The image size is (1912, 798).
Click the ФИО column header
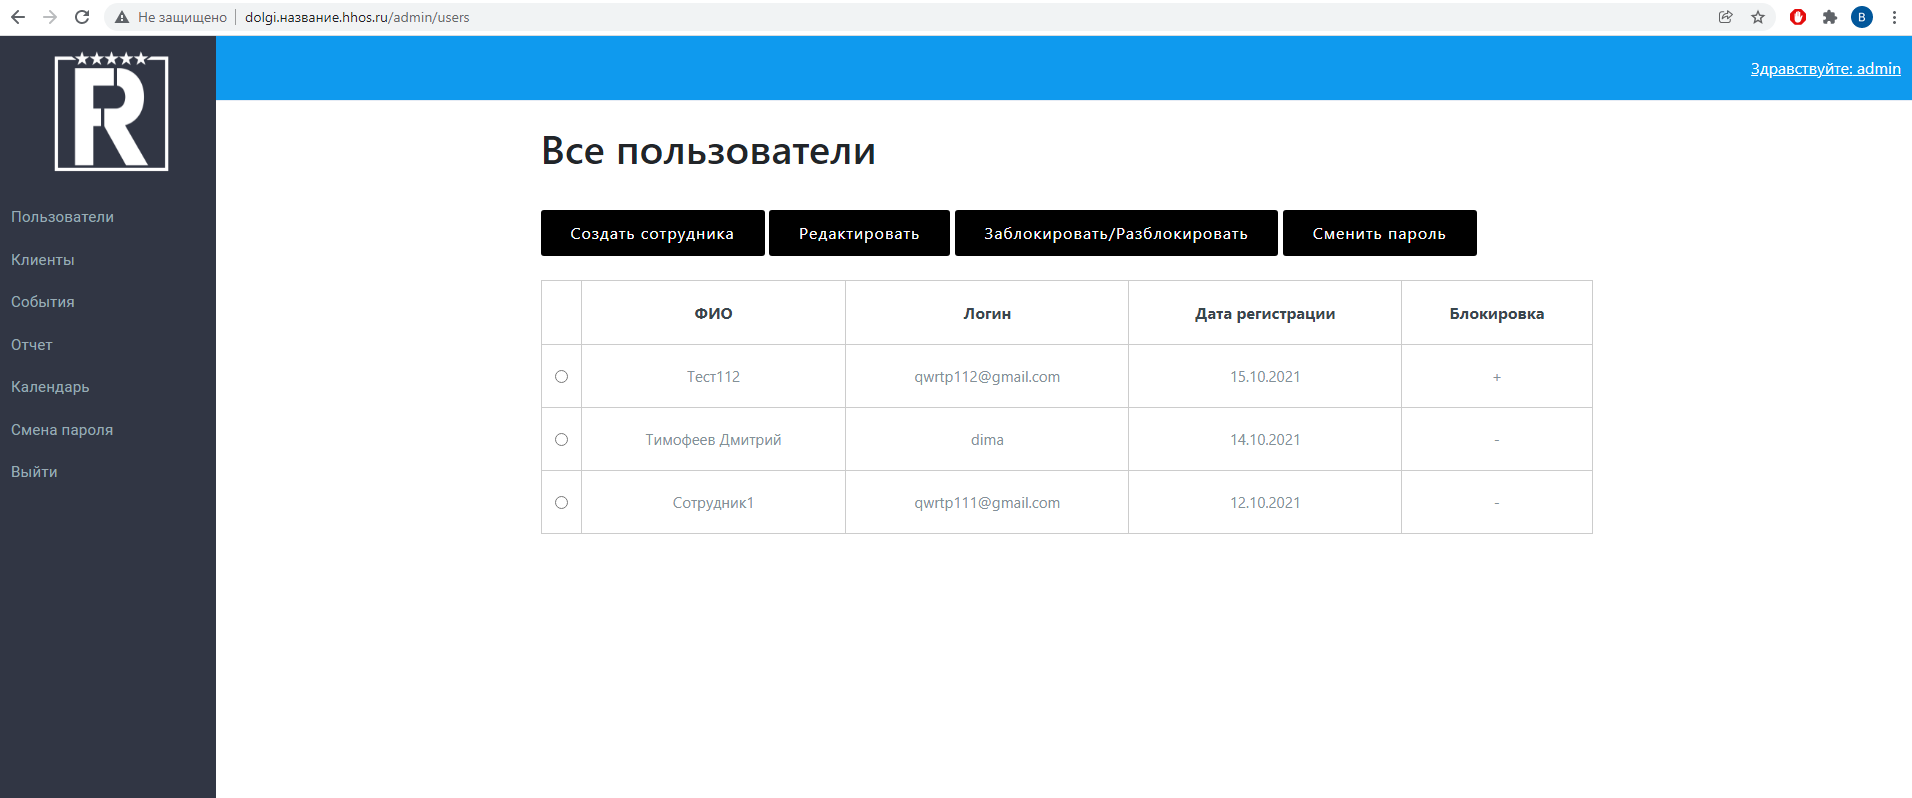tap(713, 313)
